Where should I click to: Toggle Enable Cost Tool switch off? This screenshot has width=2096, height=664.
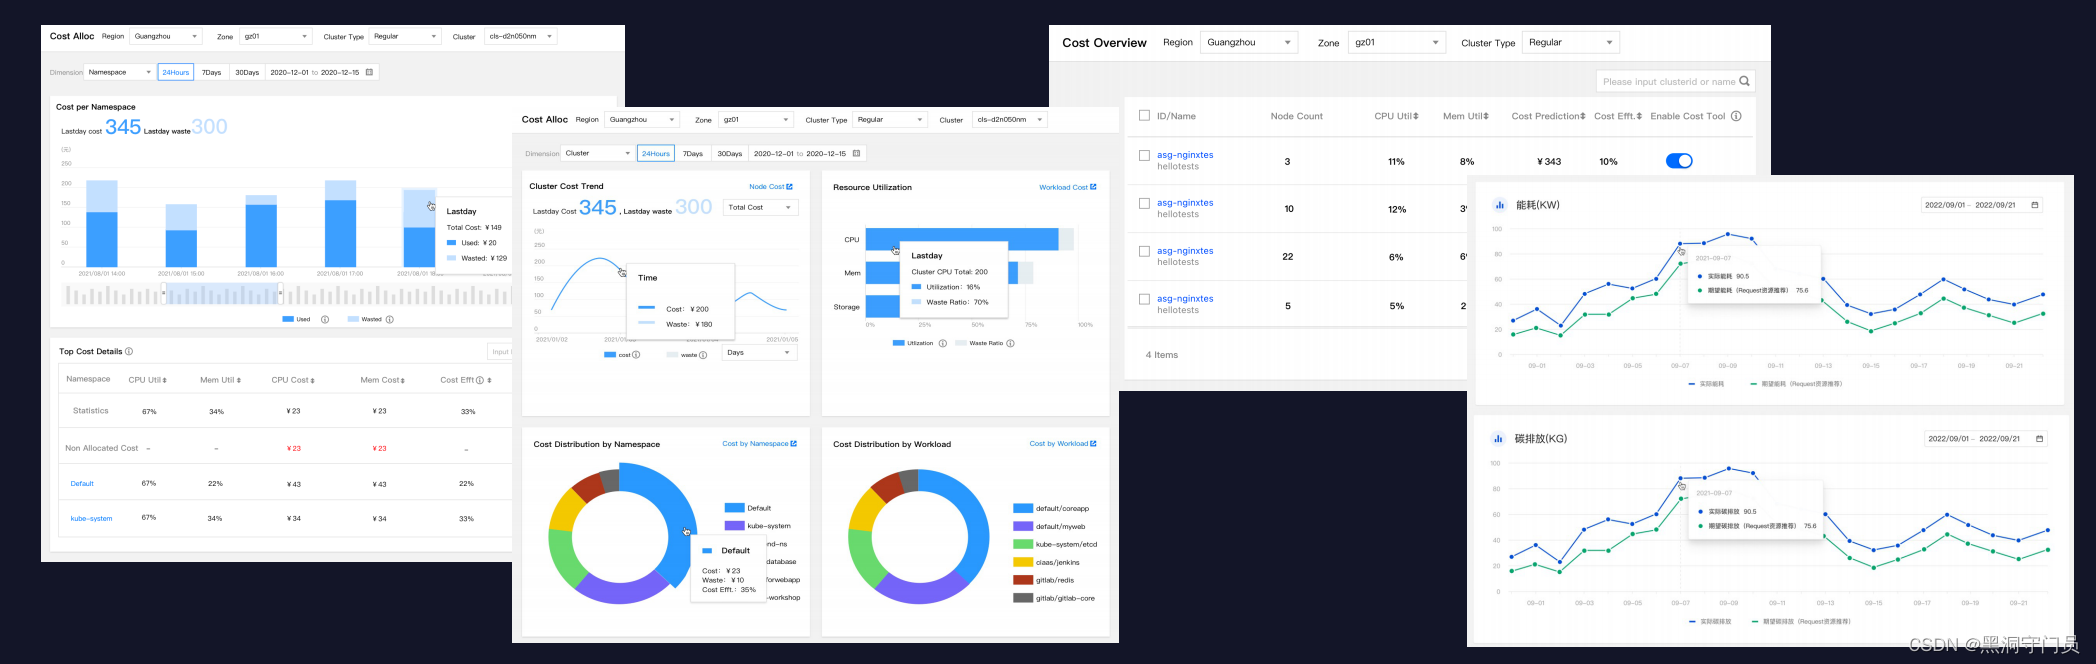pos(1679,161)
